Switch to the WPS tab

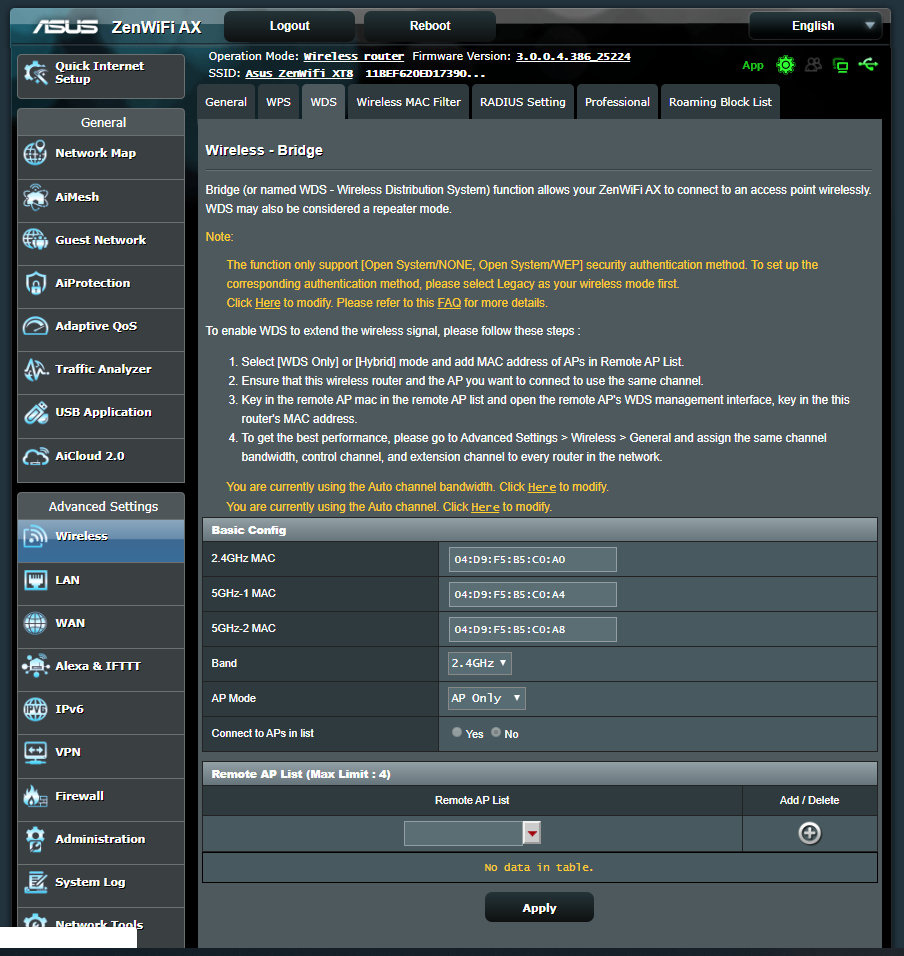pos(279,102)
